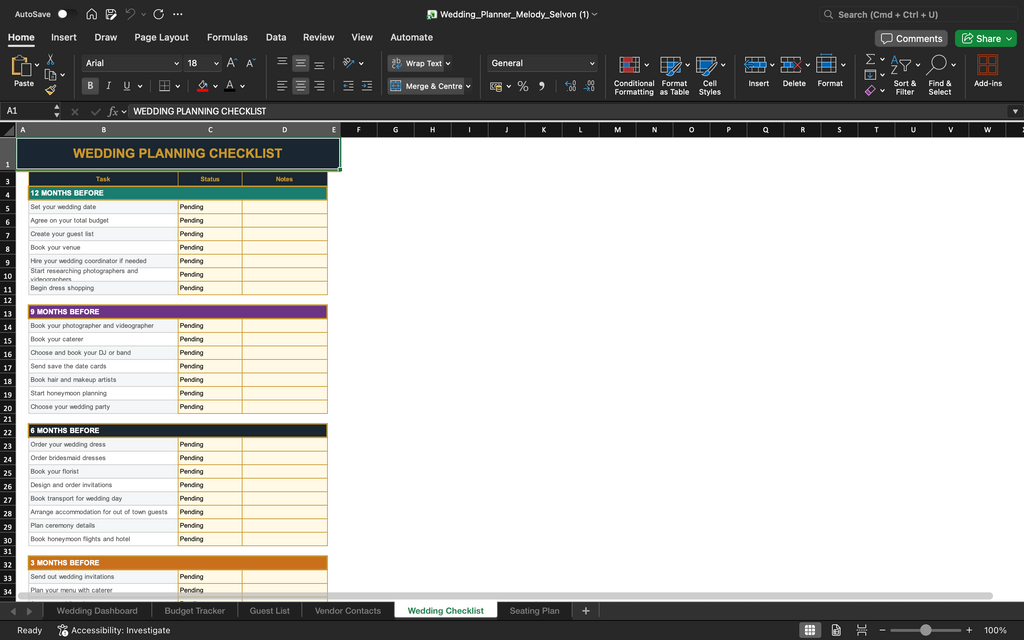Toggle the AutoSave switch
1024x640 pixels.
[65, 14]
